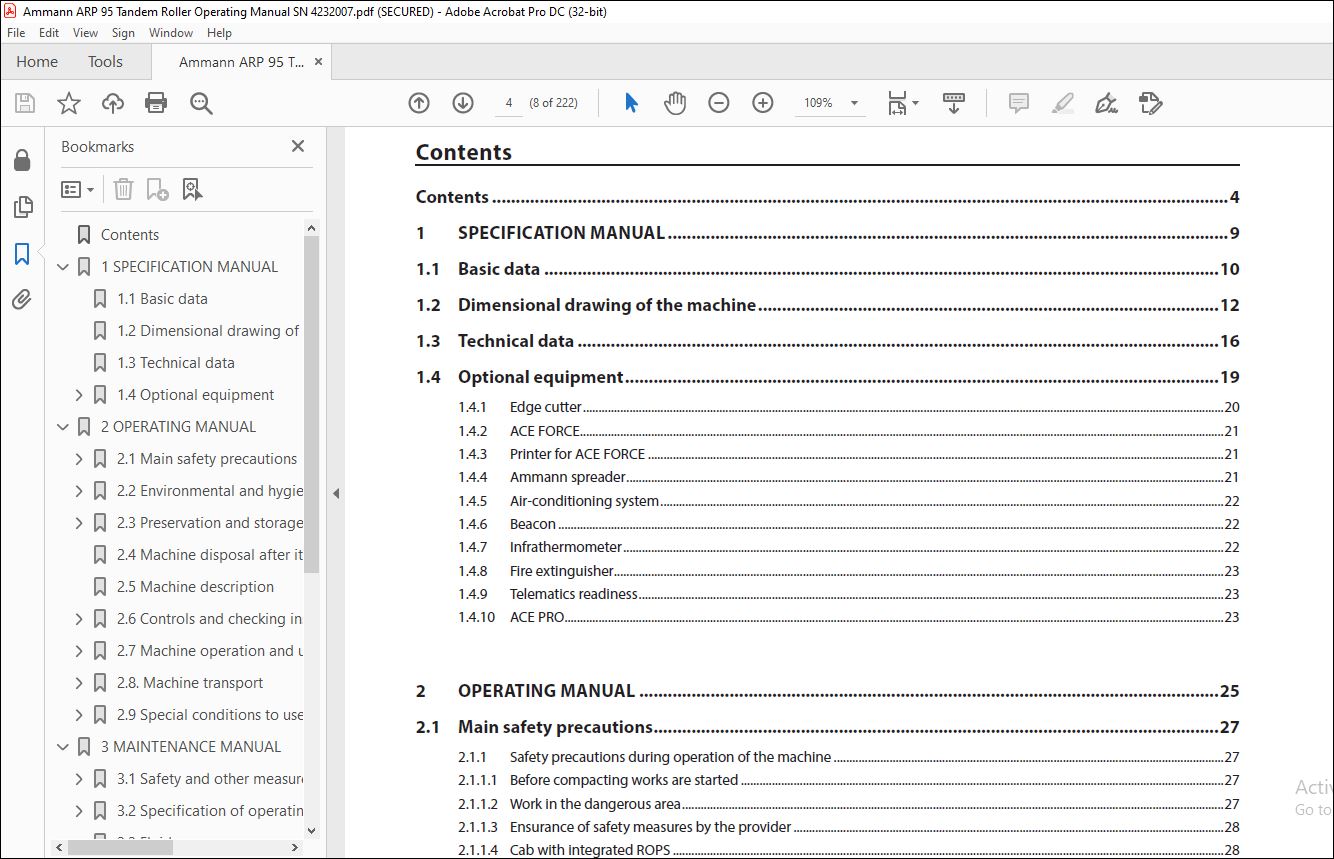Expand 3.1 Safety and other measures bookmark
The height and width of the screenshot is (859, 1334).
coord(79,779)
